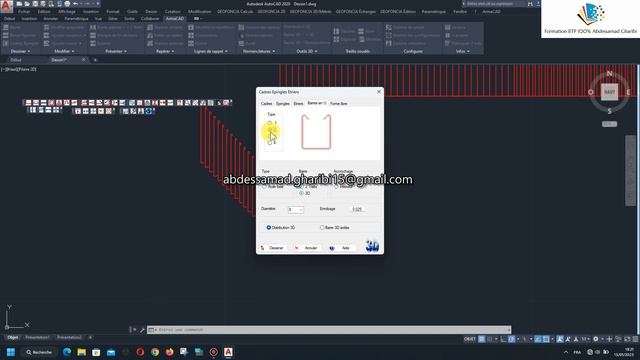The image size is (640, 360).
Task: Click the New drawing icon in quick access toolbar
Action: pyautogui.click(x=19, y=4)
